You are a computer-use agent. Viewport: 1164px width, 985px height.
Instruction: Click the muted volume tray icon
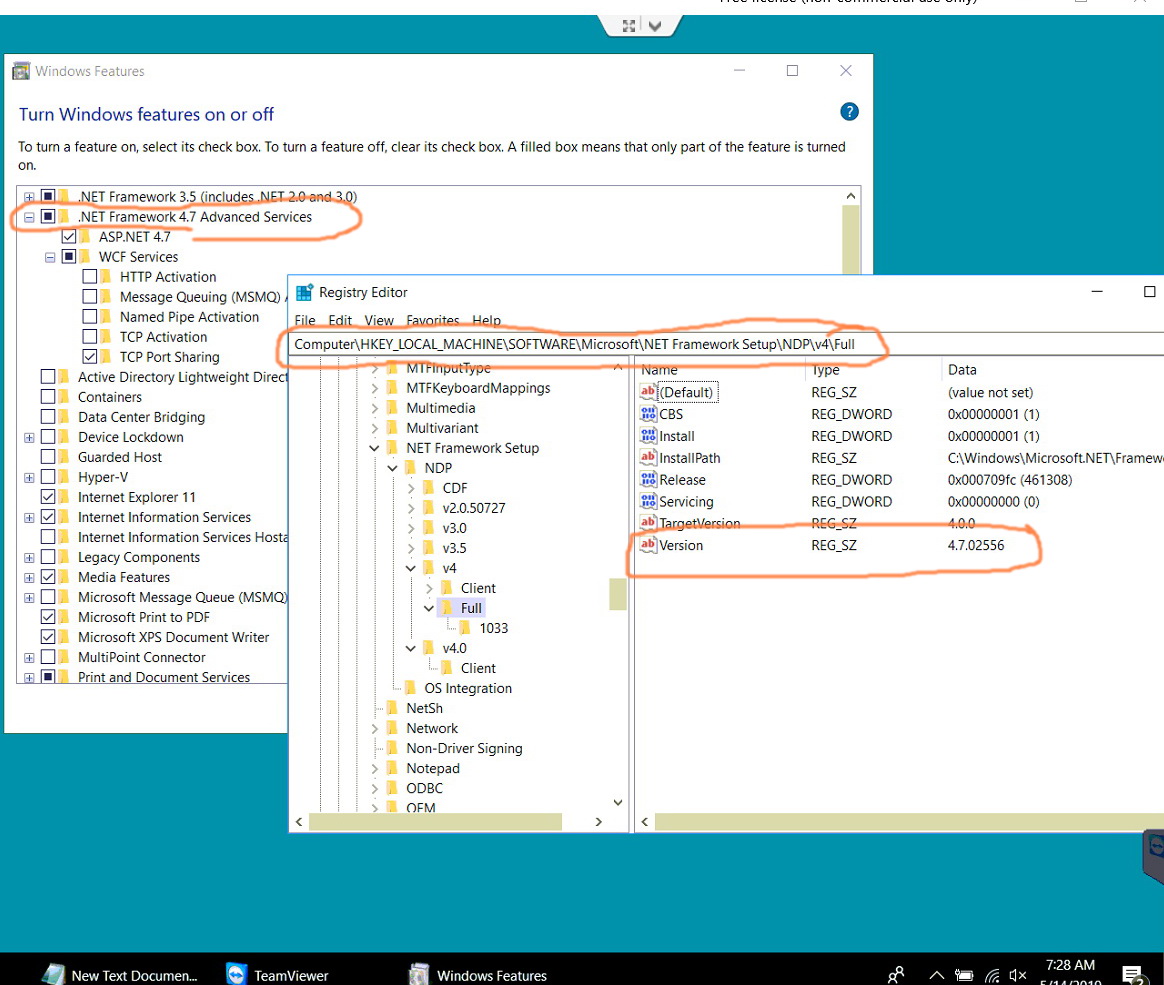pyautogui.click(x=1018, y=975)
